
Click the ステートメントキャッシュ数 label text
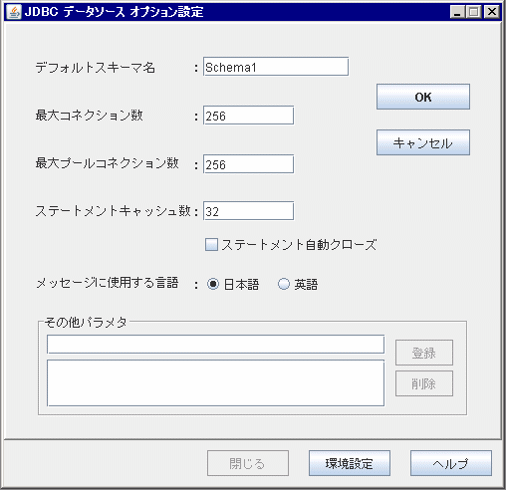point(113,211)
